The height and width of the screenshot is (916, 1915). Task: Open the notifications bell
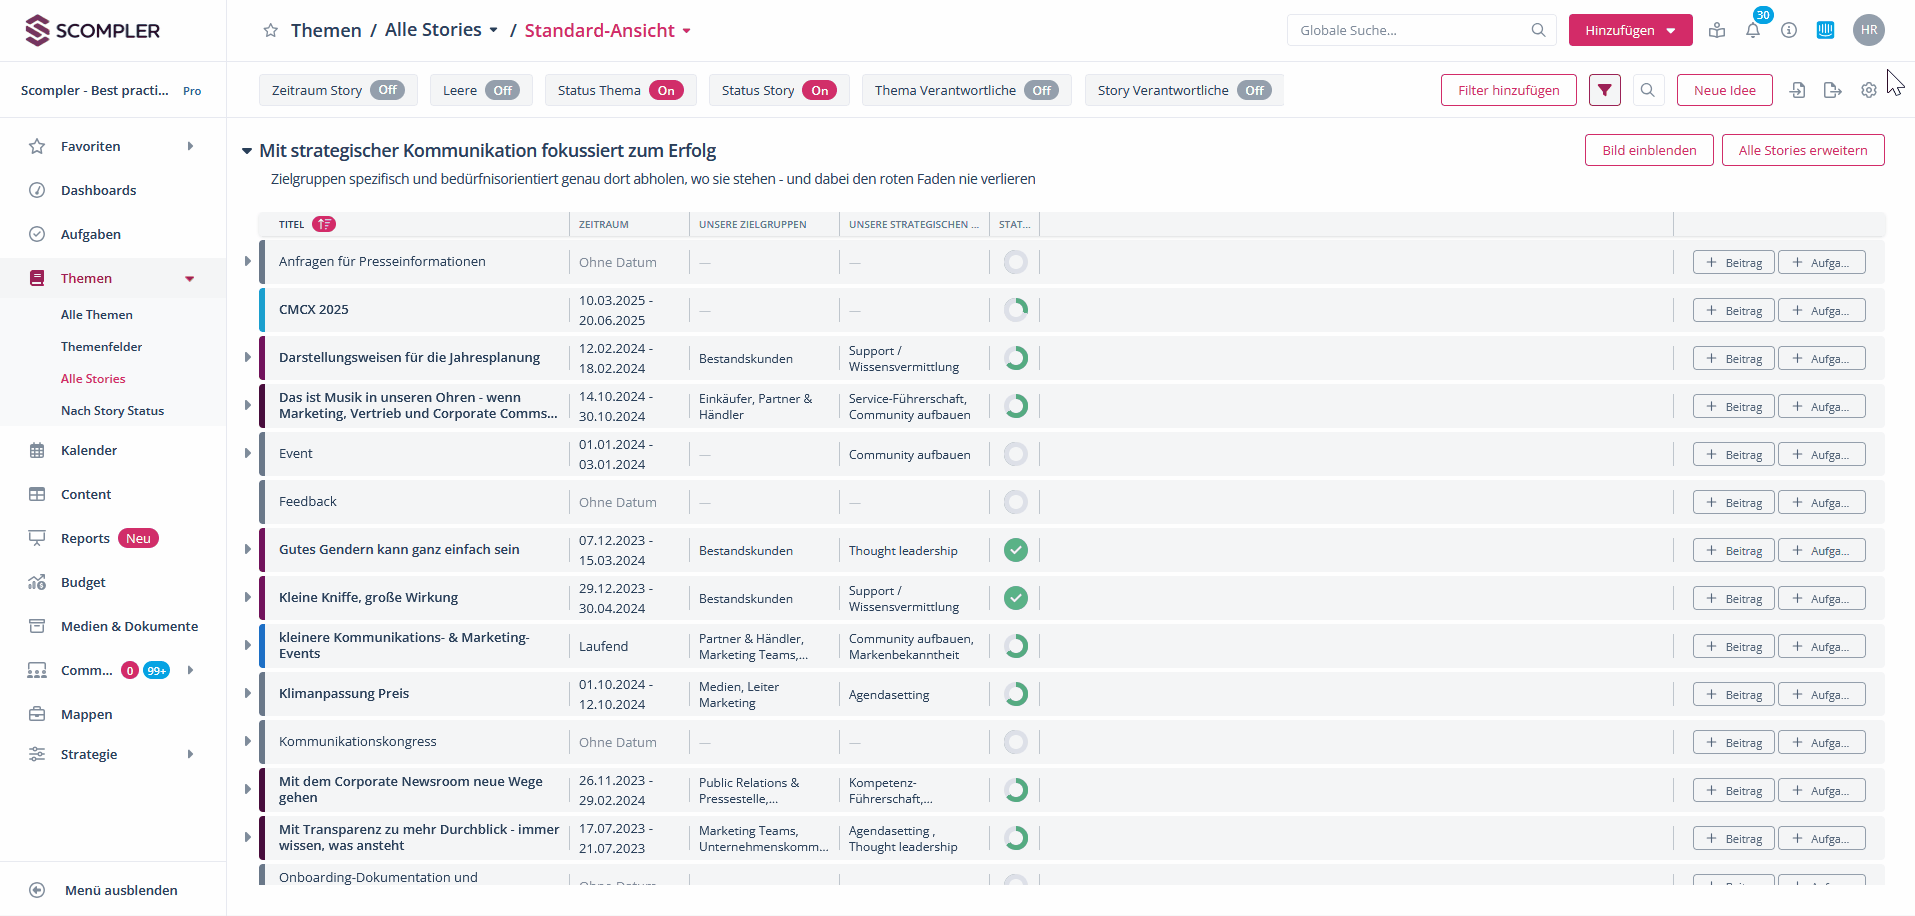pyautogui.click(x=1753, y=31)
